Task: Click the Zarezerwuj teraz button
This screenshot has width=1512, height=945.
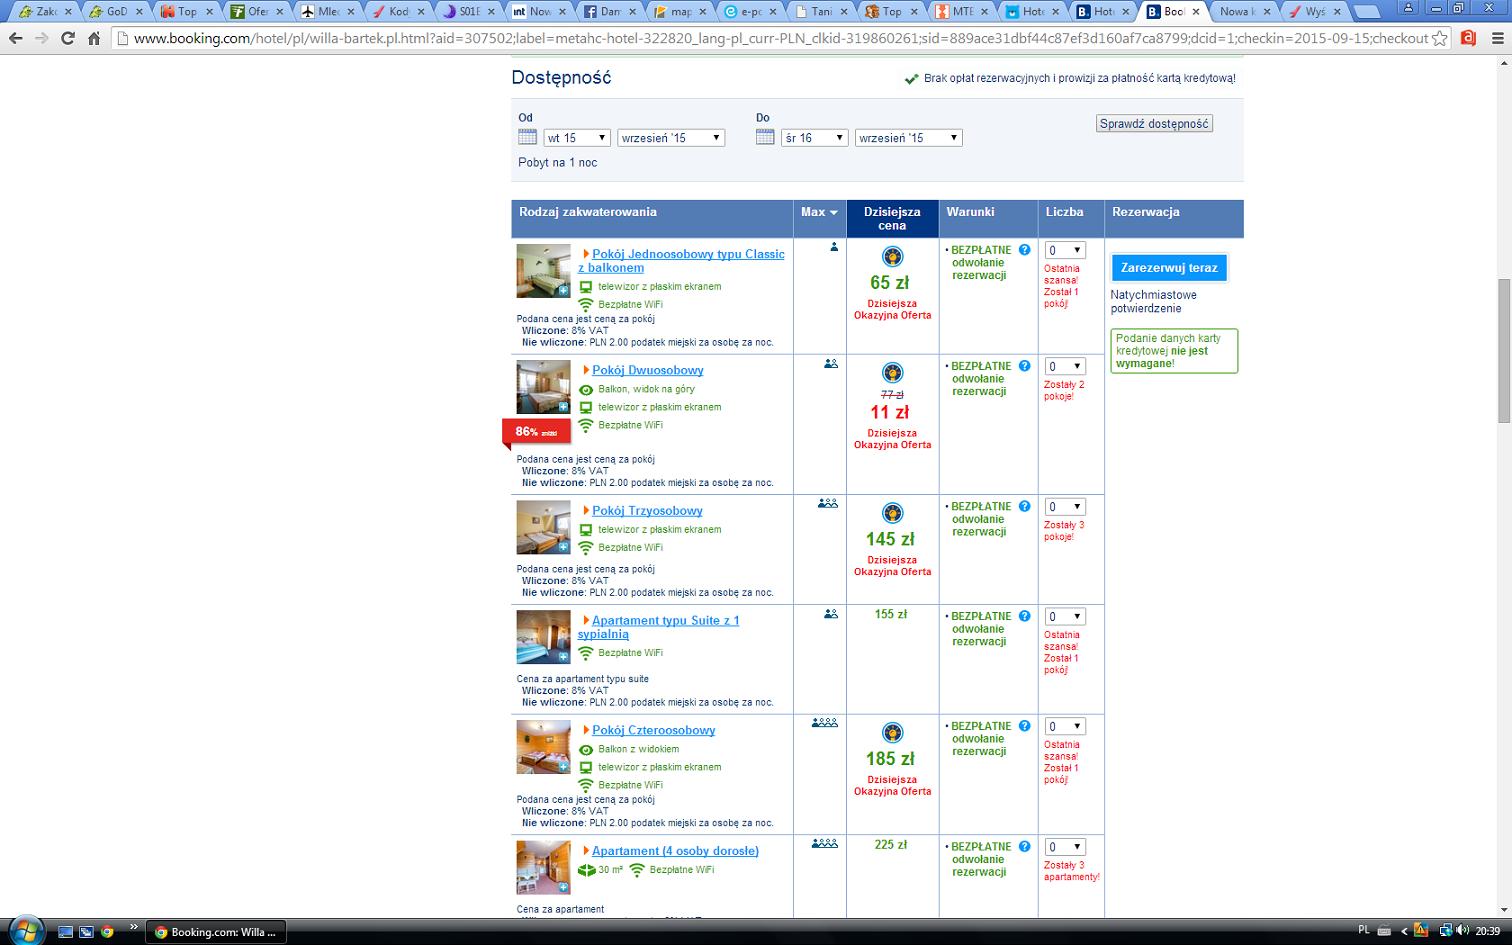Action: click(1169, 268)
